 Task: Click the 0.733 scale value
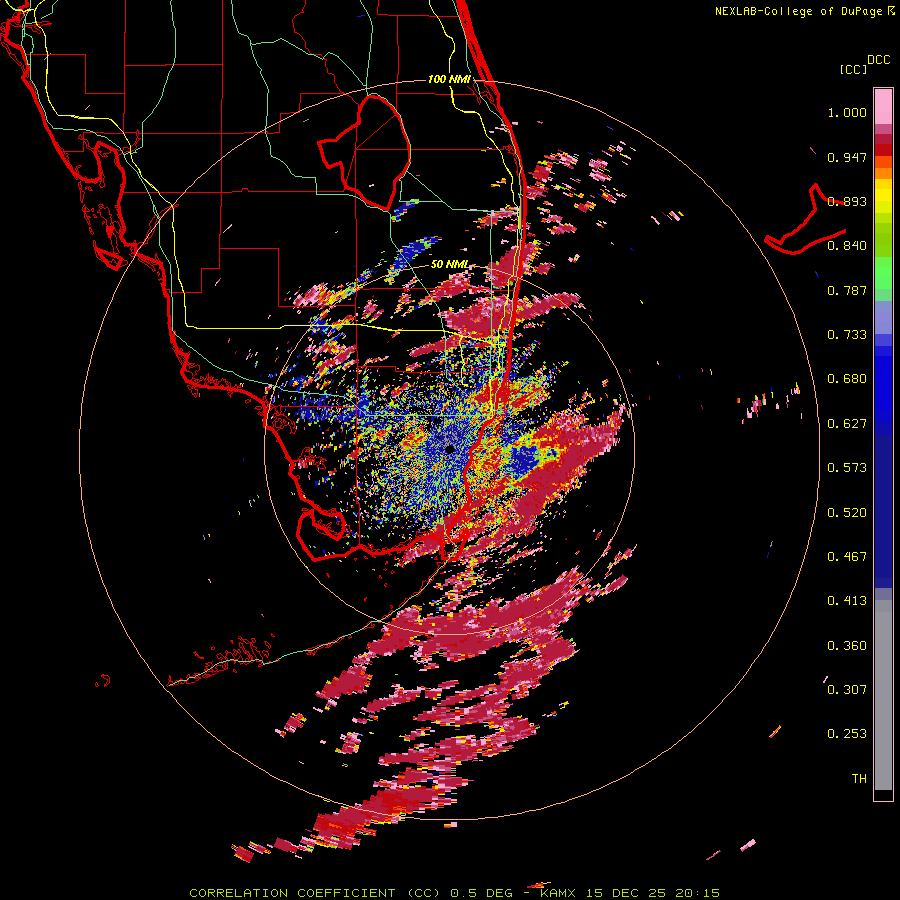pos(847,335)
